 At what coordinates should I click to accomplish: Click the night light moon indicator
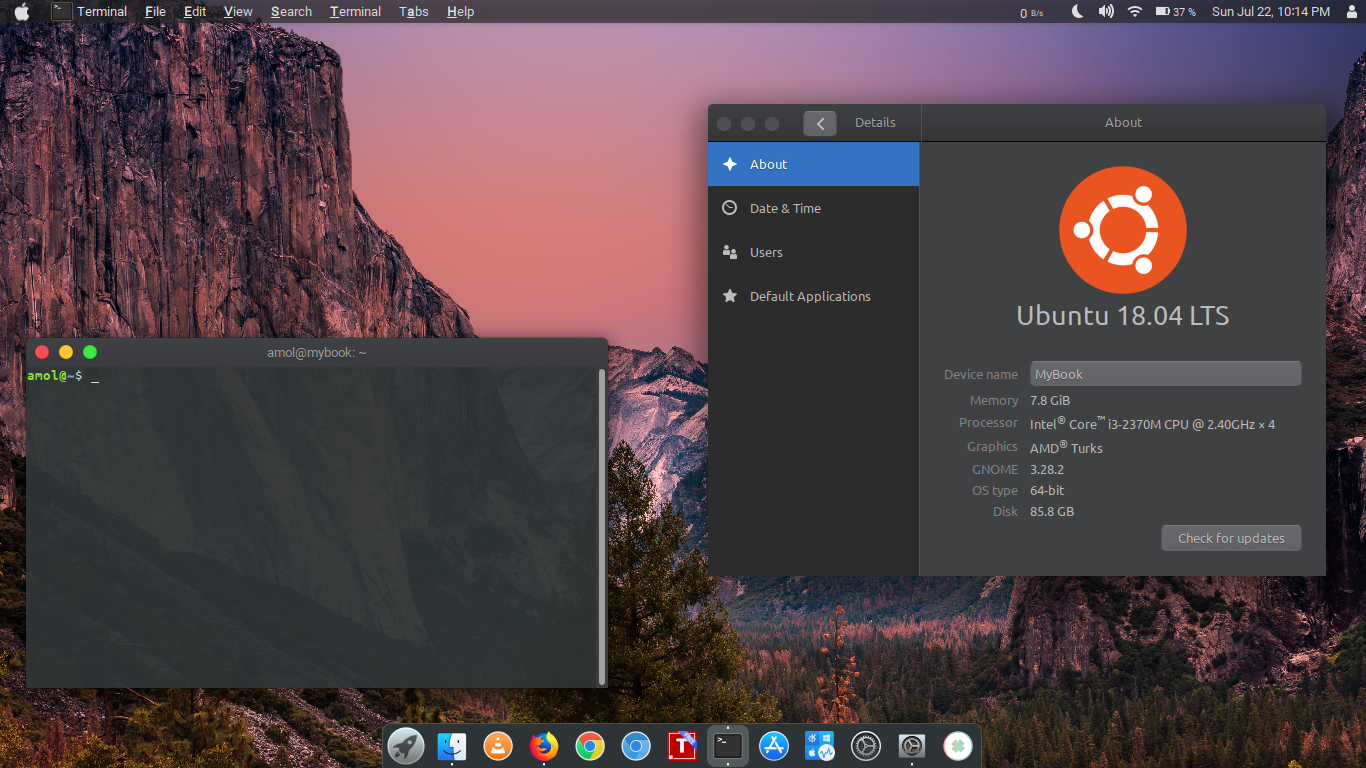coord(1078,12)
